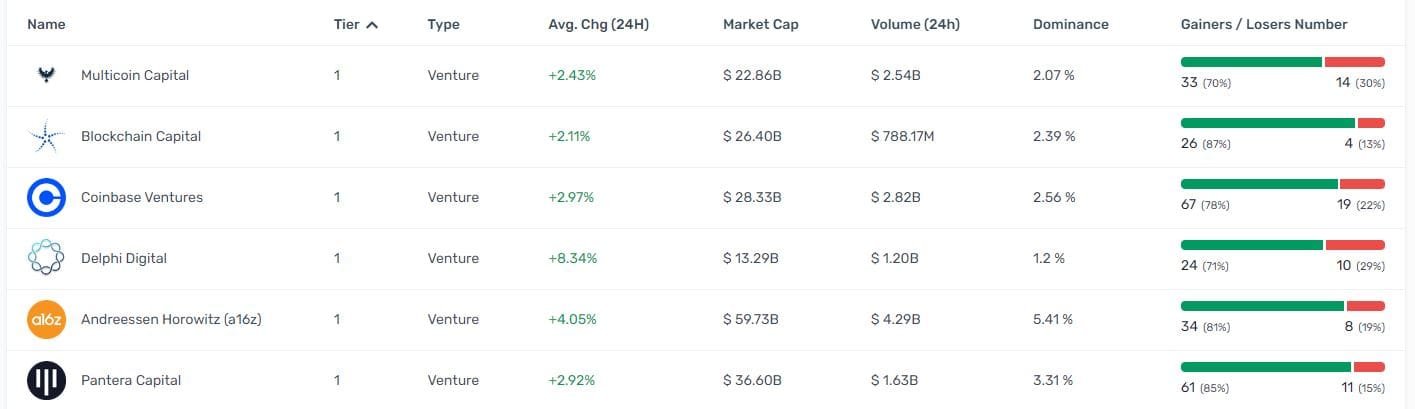The width and height of the screenshot is (1415, 409).
Task: Open the Andreessen Horowitz (a16z) link
Action: [171, 319]
